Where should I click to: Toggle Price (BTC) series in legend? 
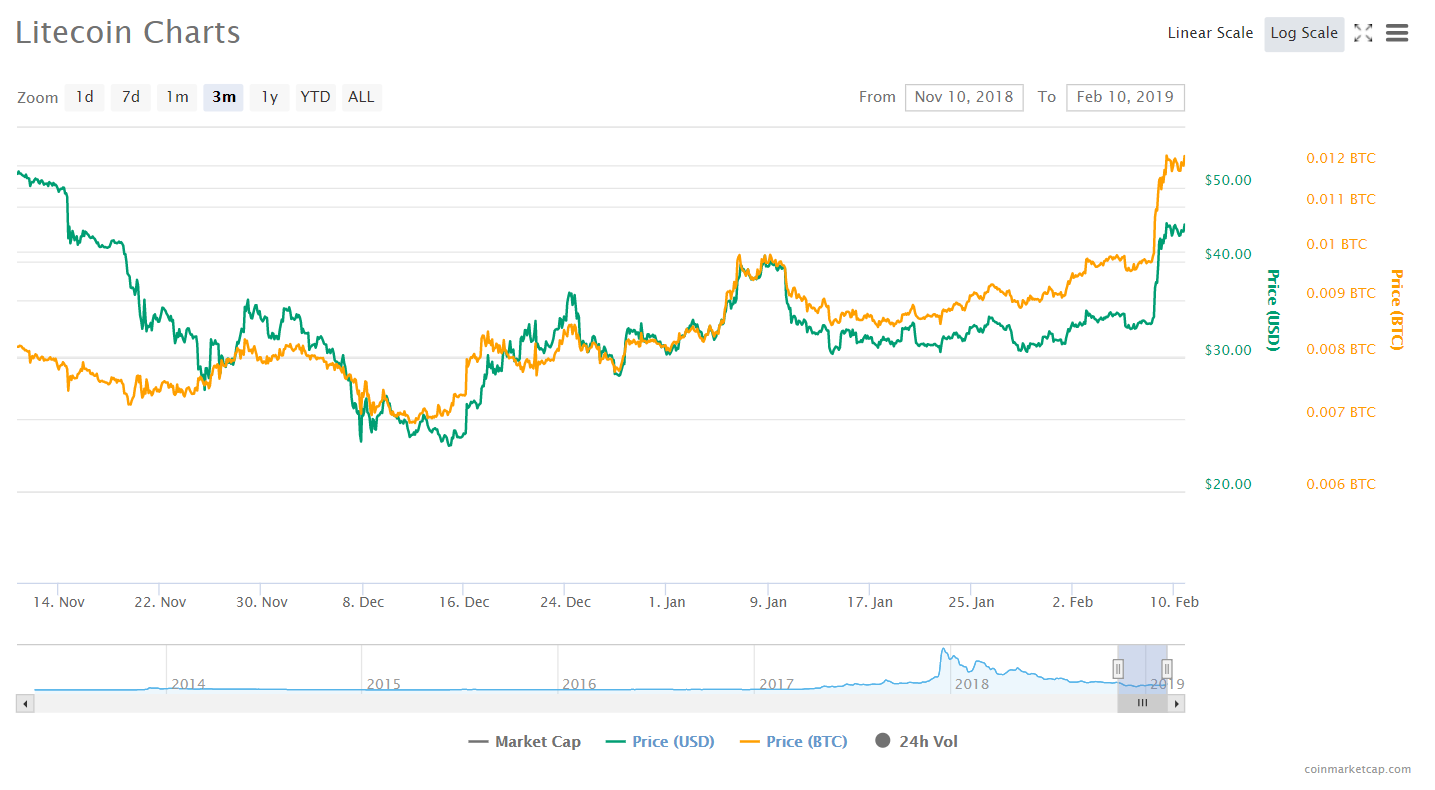(794, 741)
